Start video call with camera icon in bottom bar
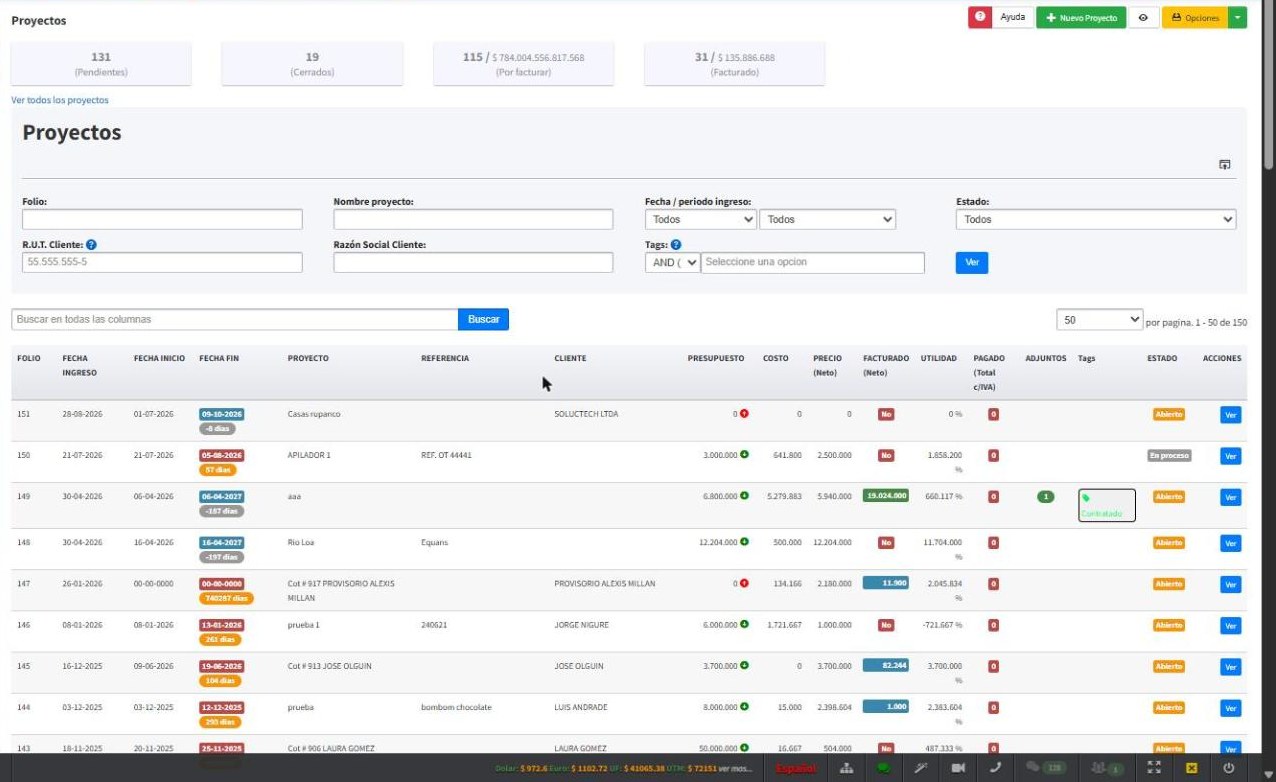The image size is (1276, 782). coord(958,768)
